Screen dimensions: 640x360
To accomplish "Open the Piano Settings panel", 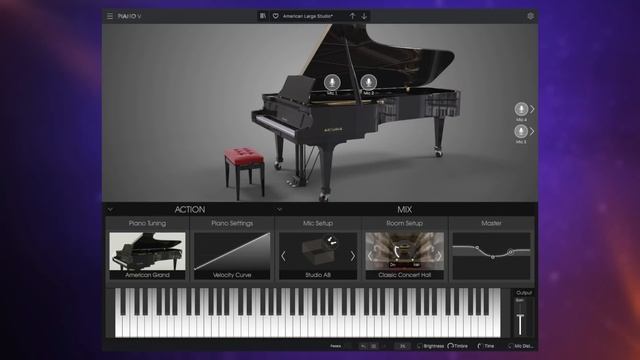I will coord(232,223).
